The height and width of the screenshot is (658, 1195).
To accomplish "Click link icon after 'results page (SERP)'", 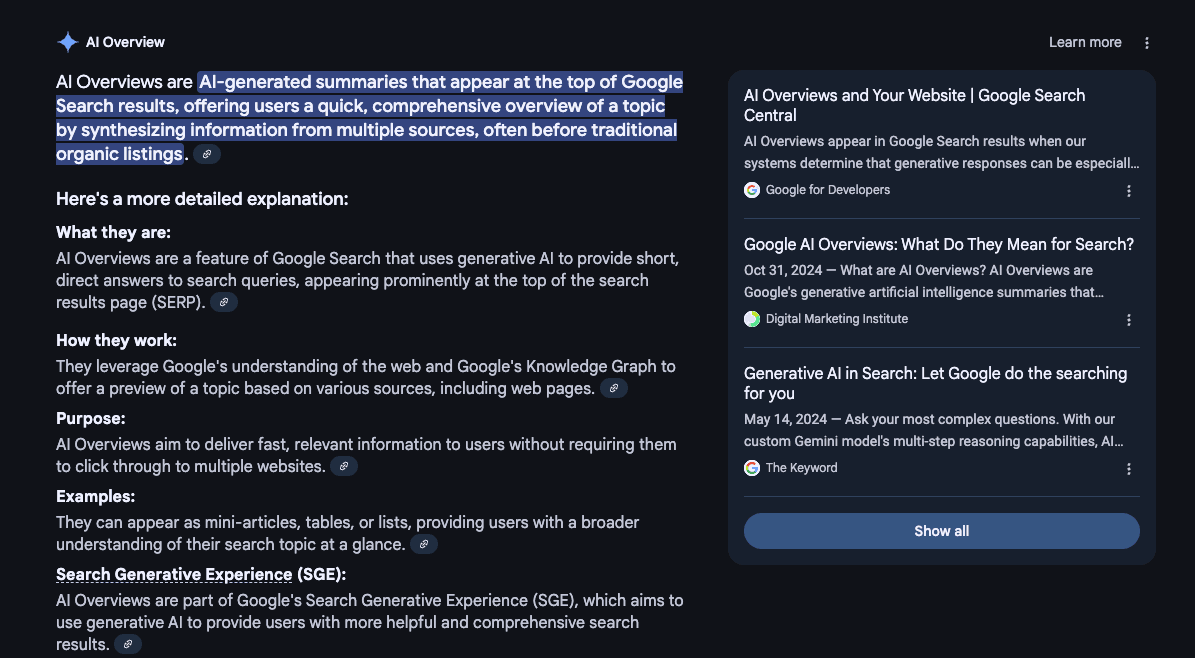I will pos(224,302).
